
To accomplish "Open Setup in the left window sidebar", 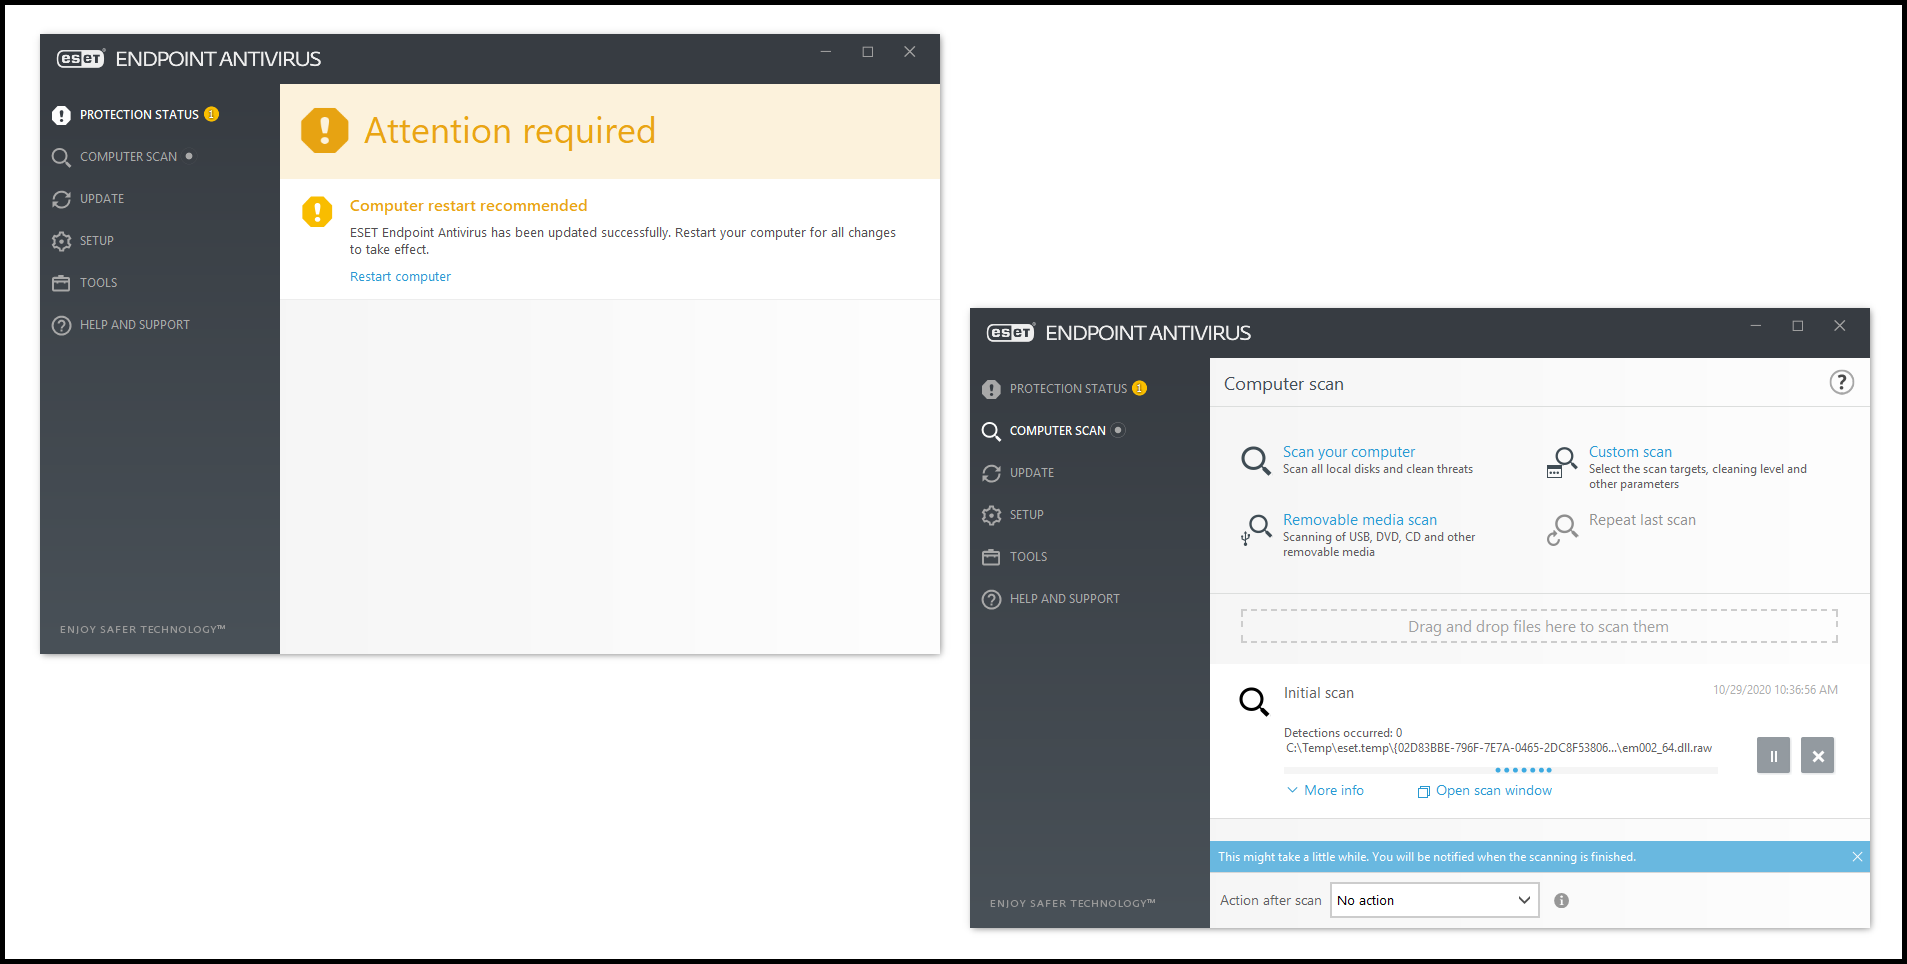I will coord(97,241).
